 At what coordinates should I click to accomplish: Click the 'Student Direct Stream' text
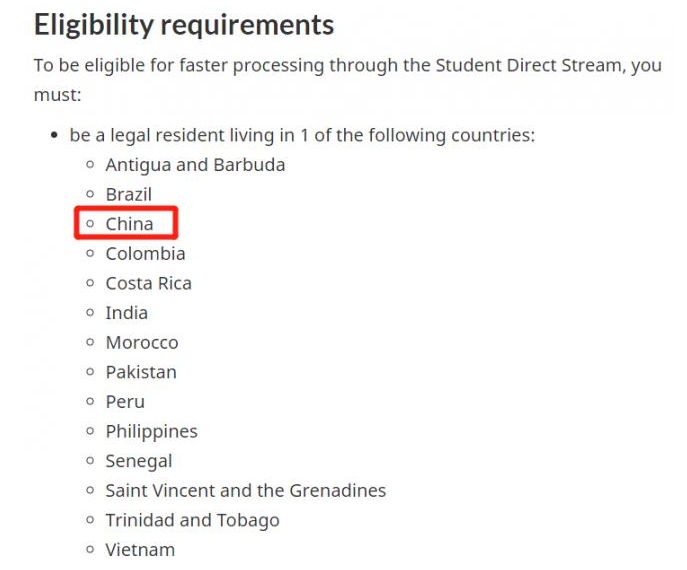pyautogui.click(x=528, y=65)
